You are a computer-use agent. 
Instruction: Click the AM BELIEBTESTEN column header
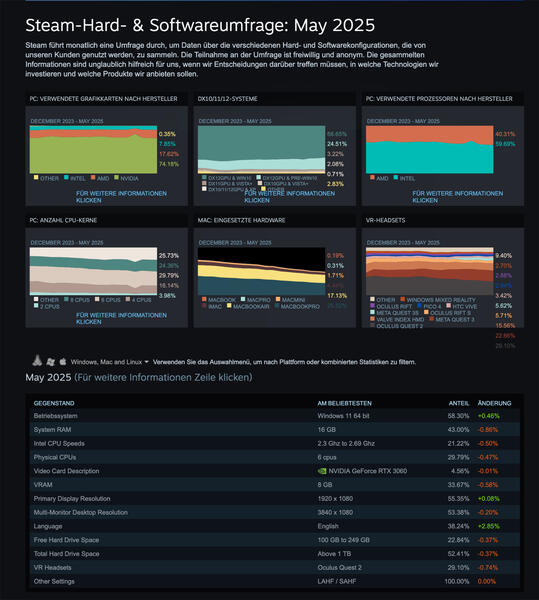(344, 403)
